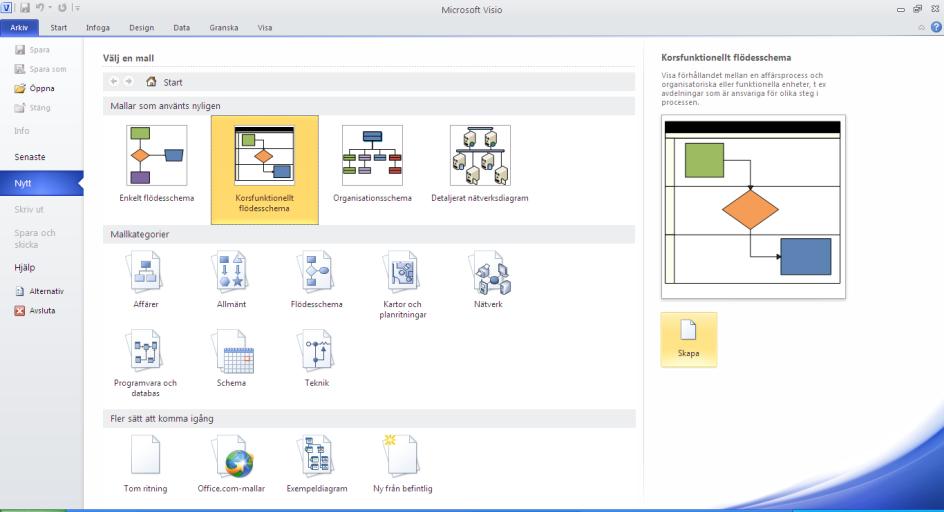The width and height of the screenshot is (944, 512).
Task: Select the Enkelt flödesschema template
Action: pos(157,164)
